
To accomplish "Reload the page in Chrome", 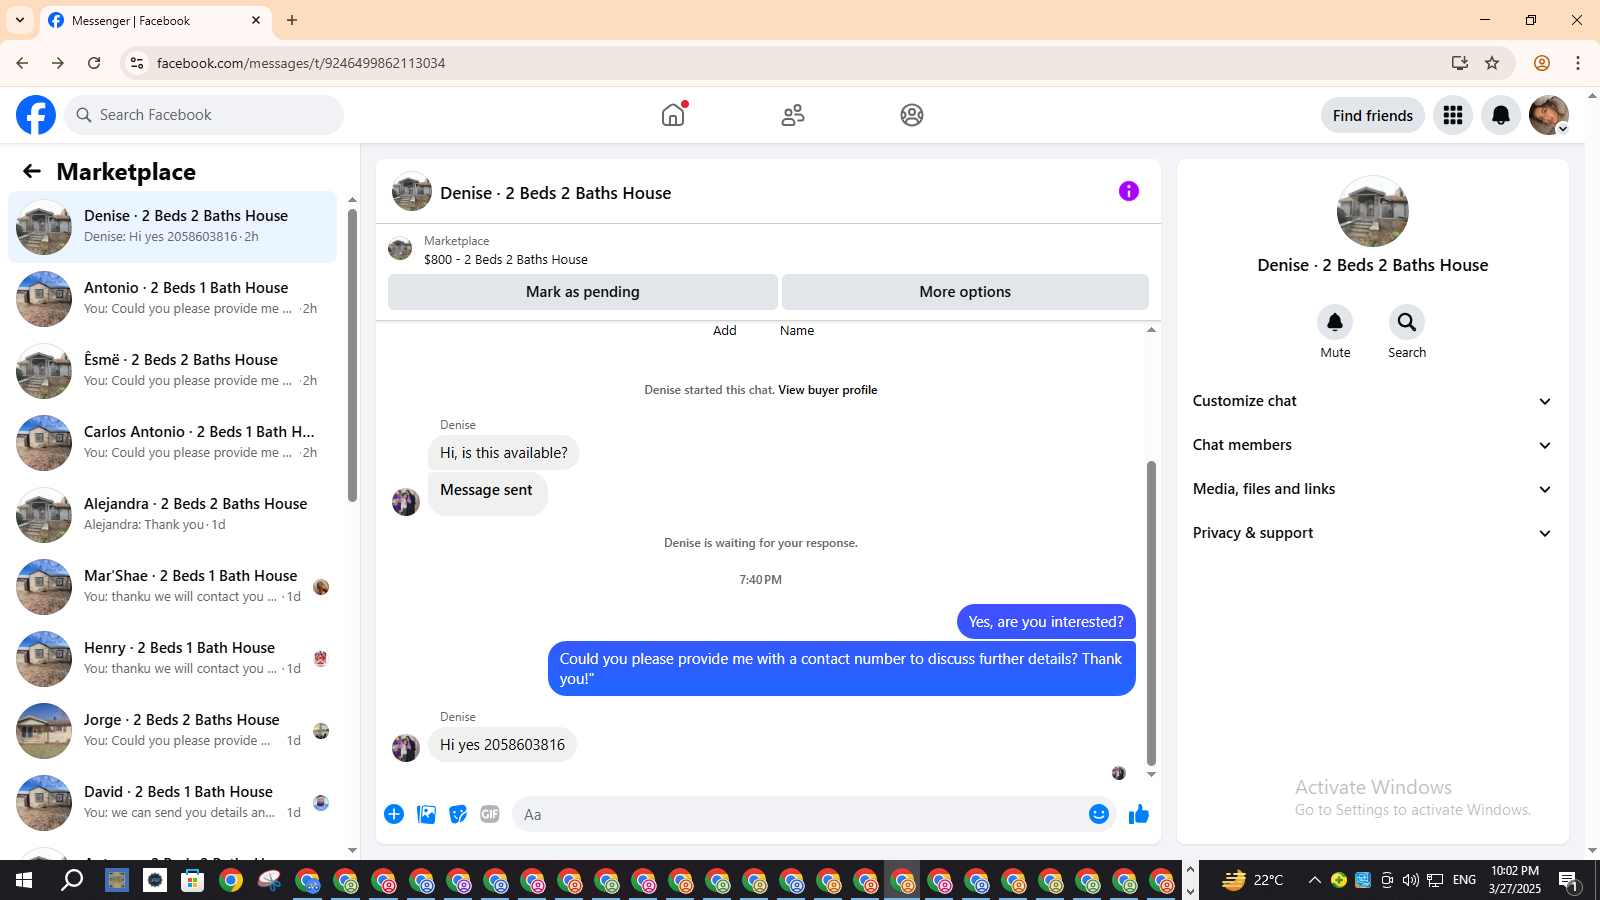I will click(94, 63).
